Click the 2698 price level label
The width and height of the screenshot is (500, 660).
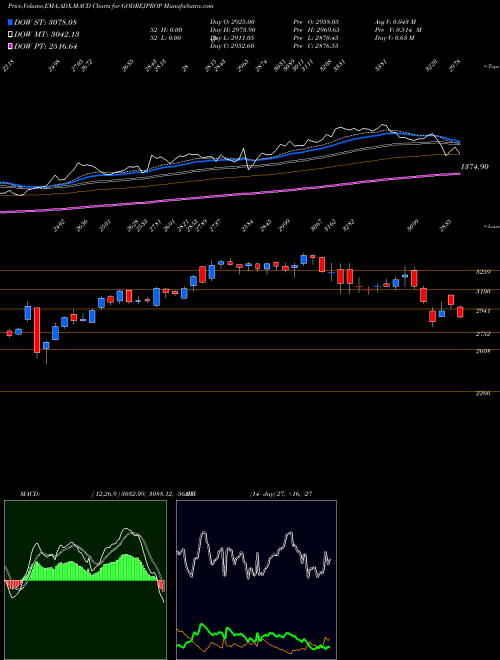click(x=483, y=351)
